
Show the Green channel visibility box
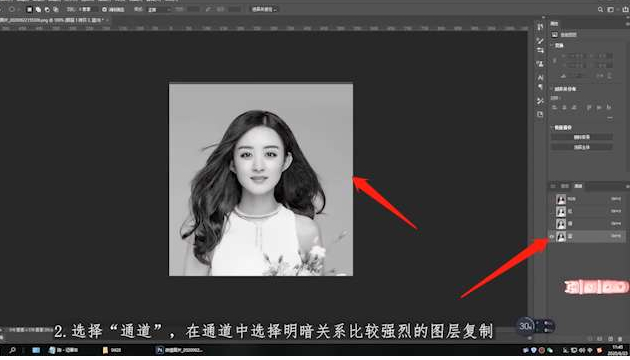pos(552,223)
